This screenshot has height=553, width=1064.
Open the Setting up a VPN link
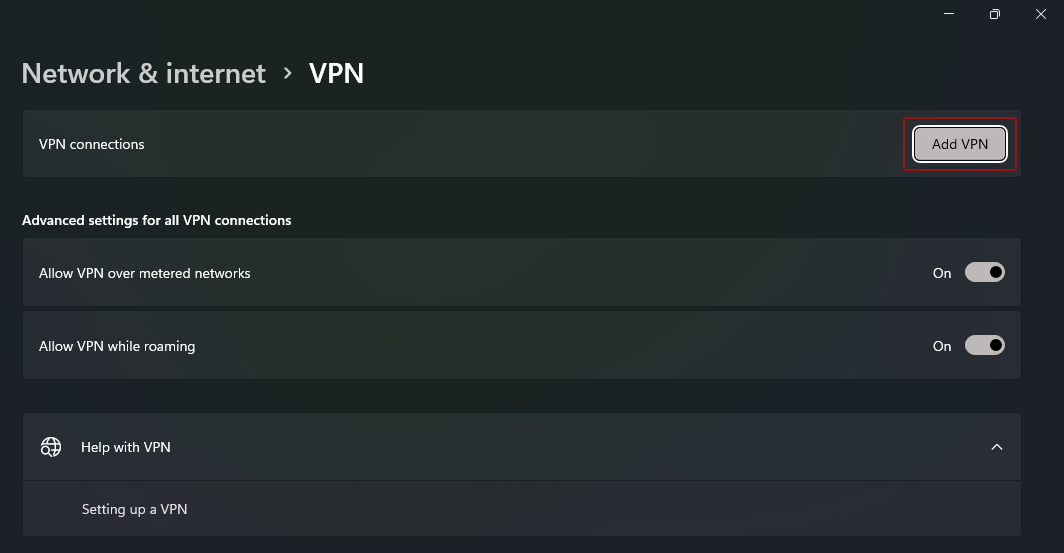[x=134, y=509]
